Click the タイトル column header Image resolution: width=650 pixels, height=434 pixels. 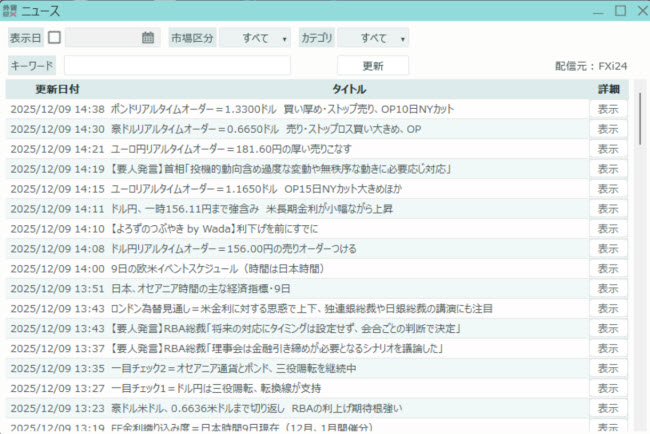(349, 89)
